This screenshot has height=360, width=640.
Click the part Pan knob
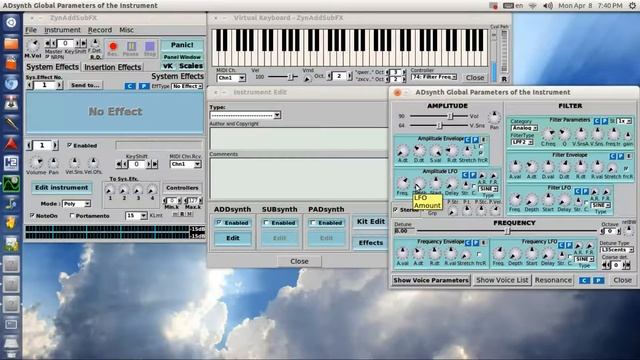pos(53,163)
